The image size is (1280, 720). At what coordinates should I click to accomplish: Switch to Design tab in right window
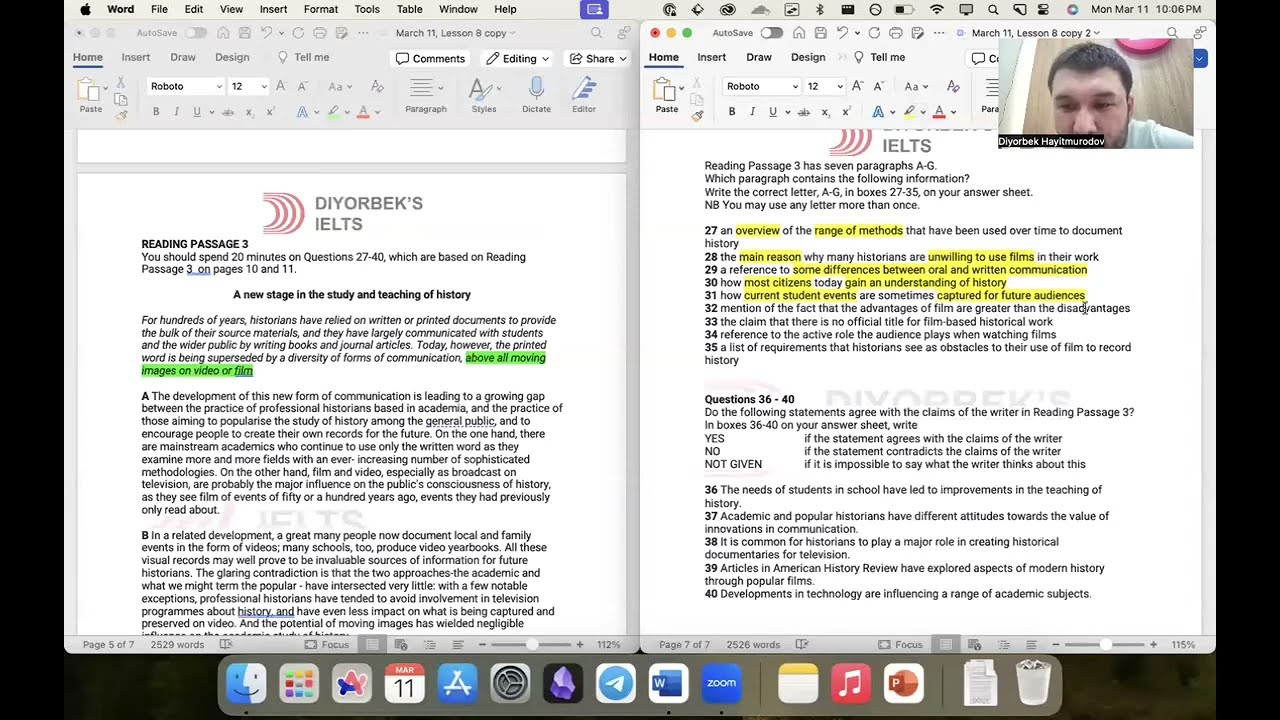point(808,57)
